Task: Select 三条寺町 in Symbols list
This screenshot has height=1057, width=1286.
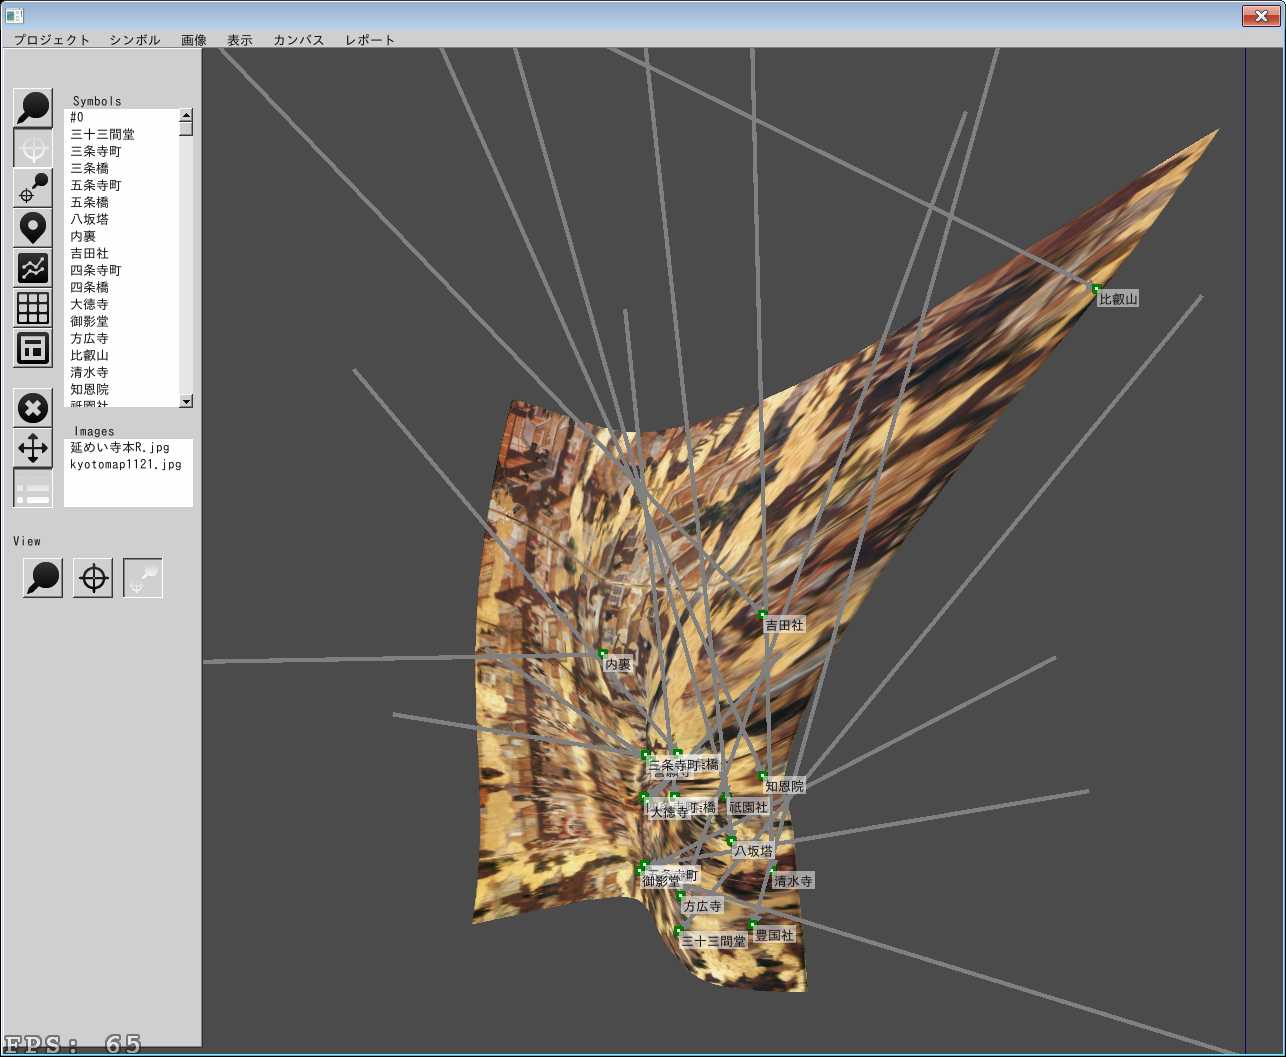Action: tap(121, 151)
